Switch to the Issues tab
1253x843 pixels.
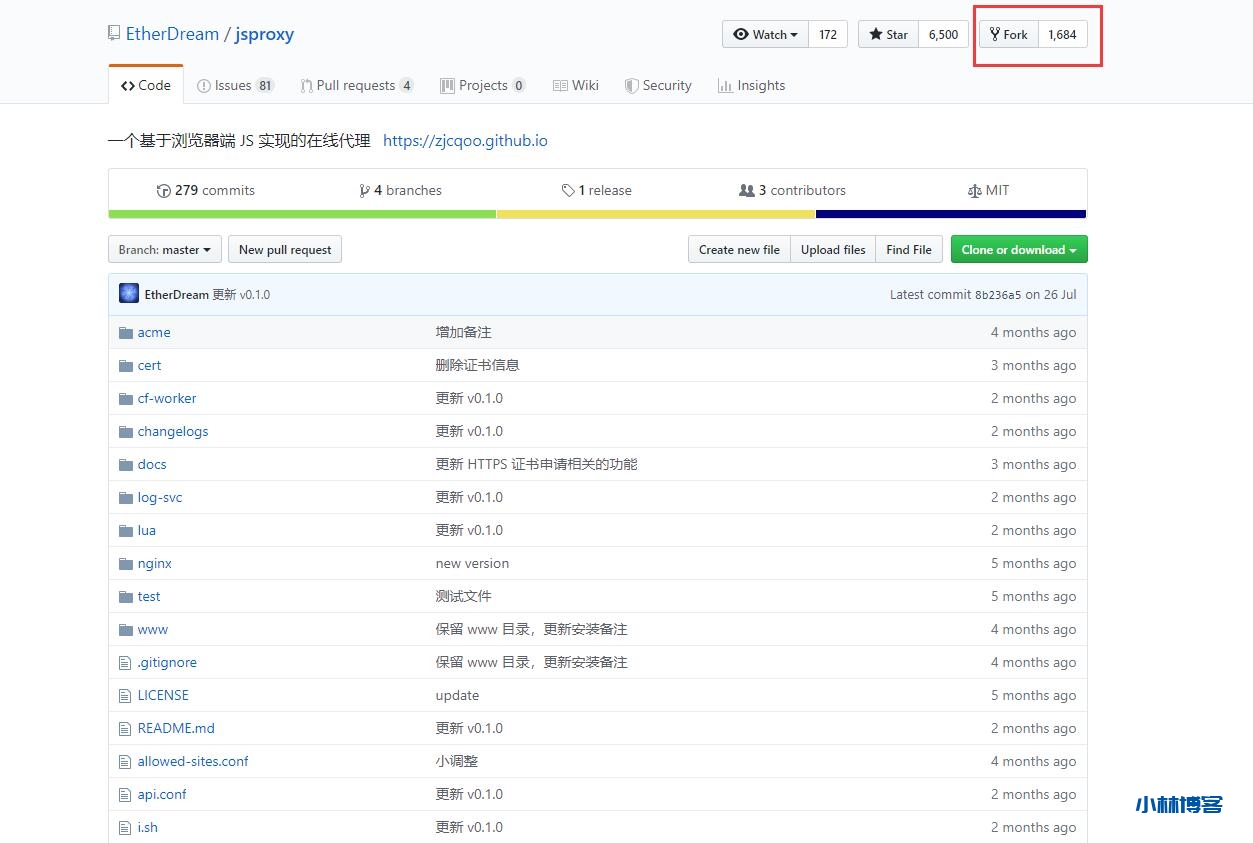[x=236, y=85]
